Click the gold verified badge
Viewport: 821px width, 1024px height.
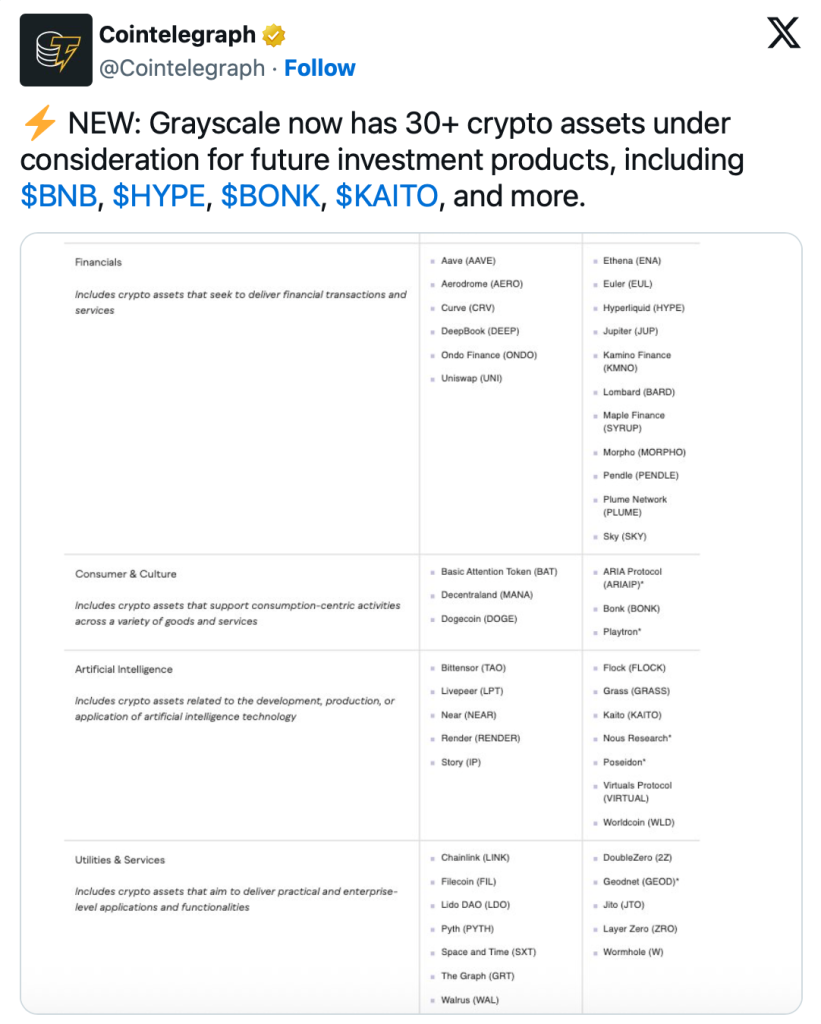pyautogui.click(x=274, y=36)
